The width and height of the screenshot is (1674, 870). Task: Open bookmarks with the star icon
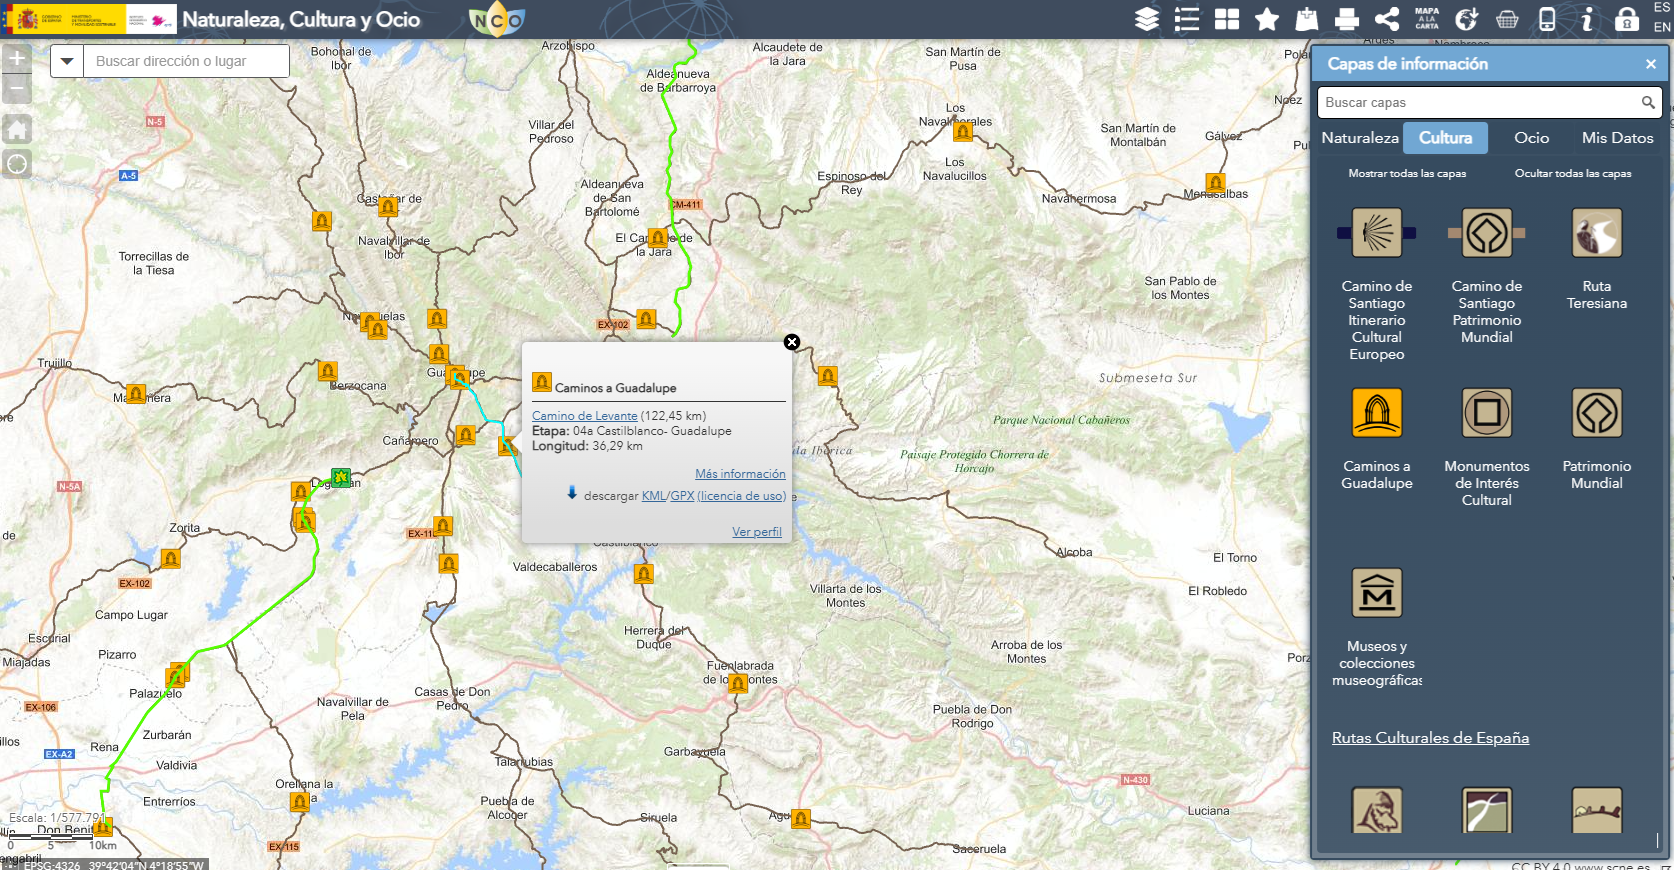click(1267, 19)
